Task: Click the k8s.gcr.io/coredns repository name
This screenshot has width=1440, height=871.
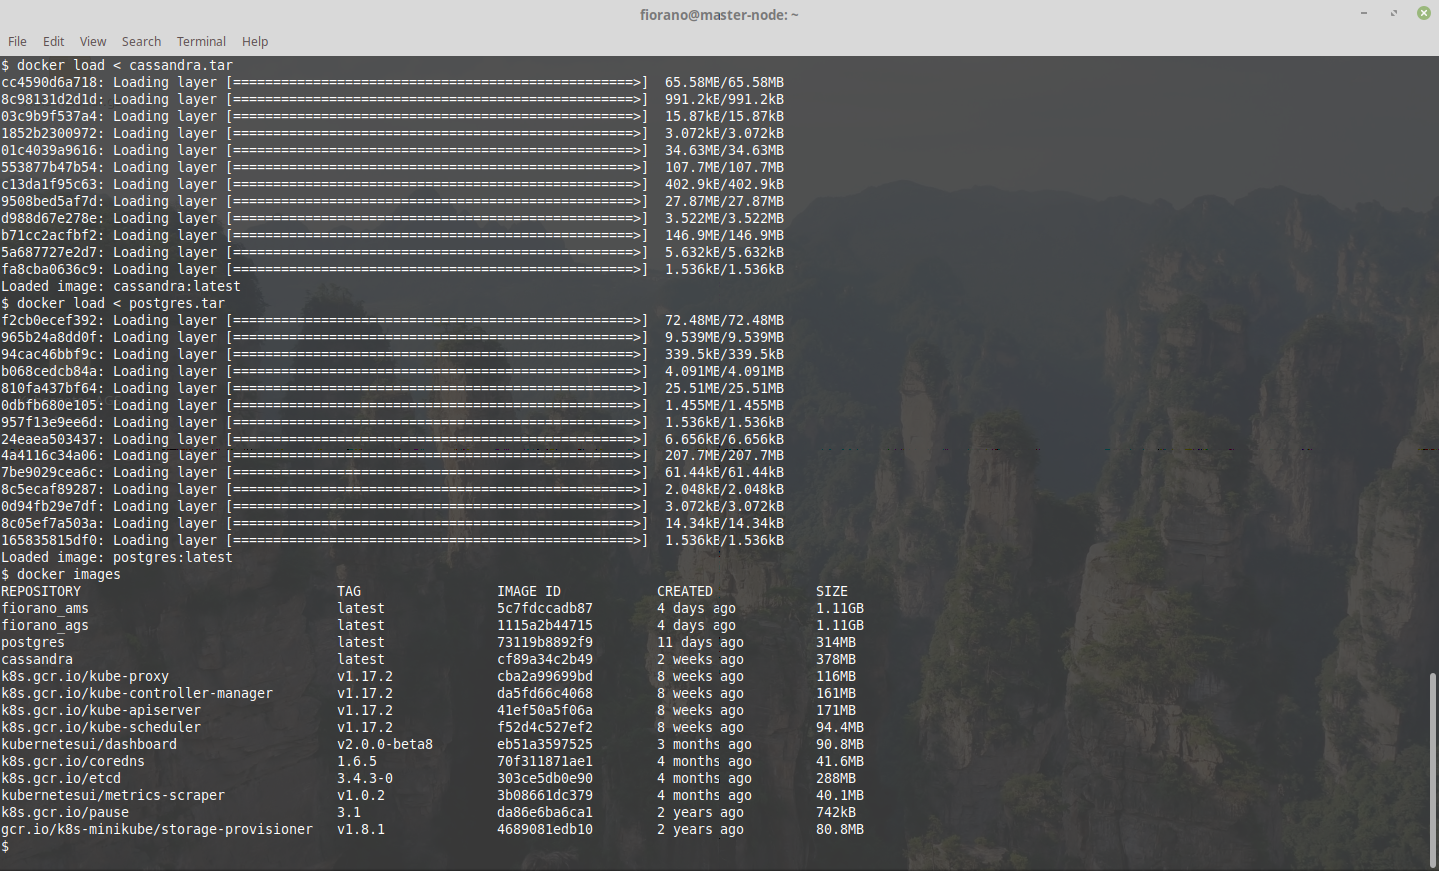Action: 73,761
